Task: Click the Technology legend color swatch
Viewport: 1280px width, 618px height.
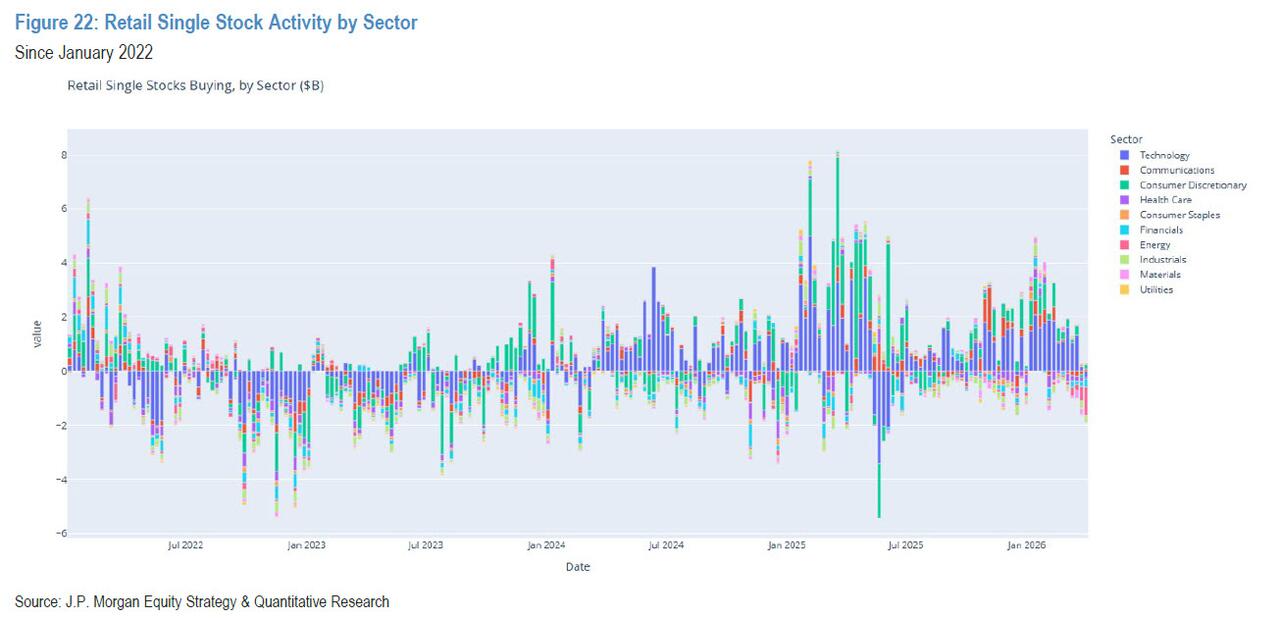Action: point(1124,155)
